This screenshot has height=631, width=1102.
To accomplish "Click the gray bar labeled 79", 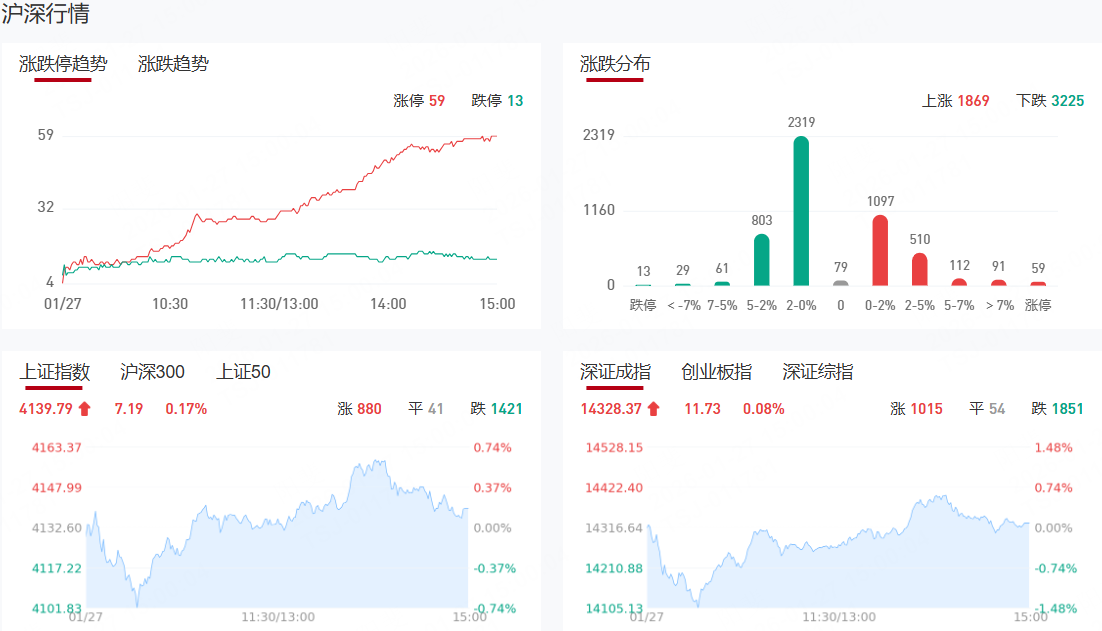I will click(x=841, y=283).
